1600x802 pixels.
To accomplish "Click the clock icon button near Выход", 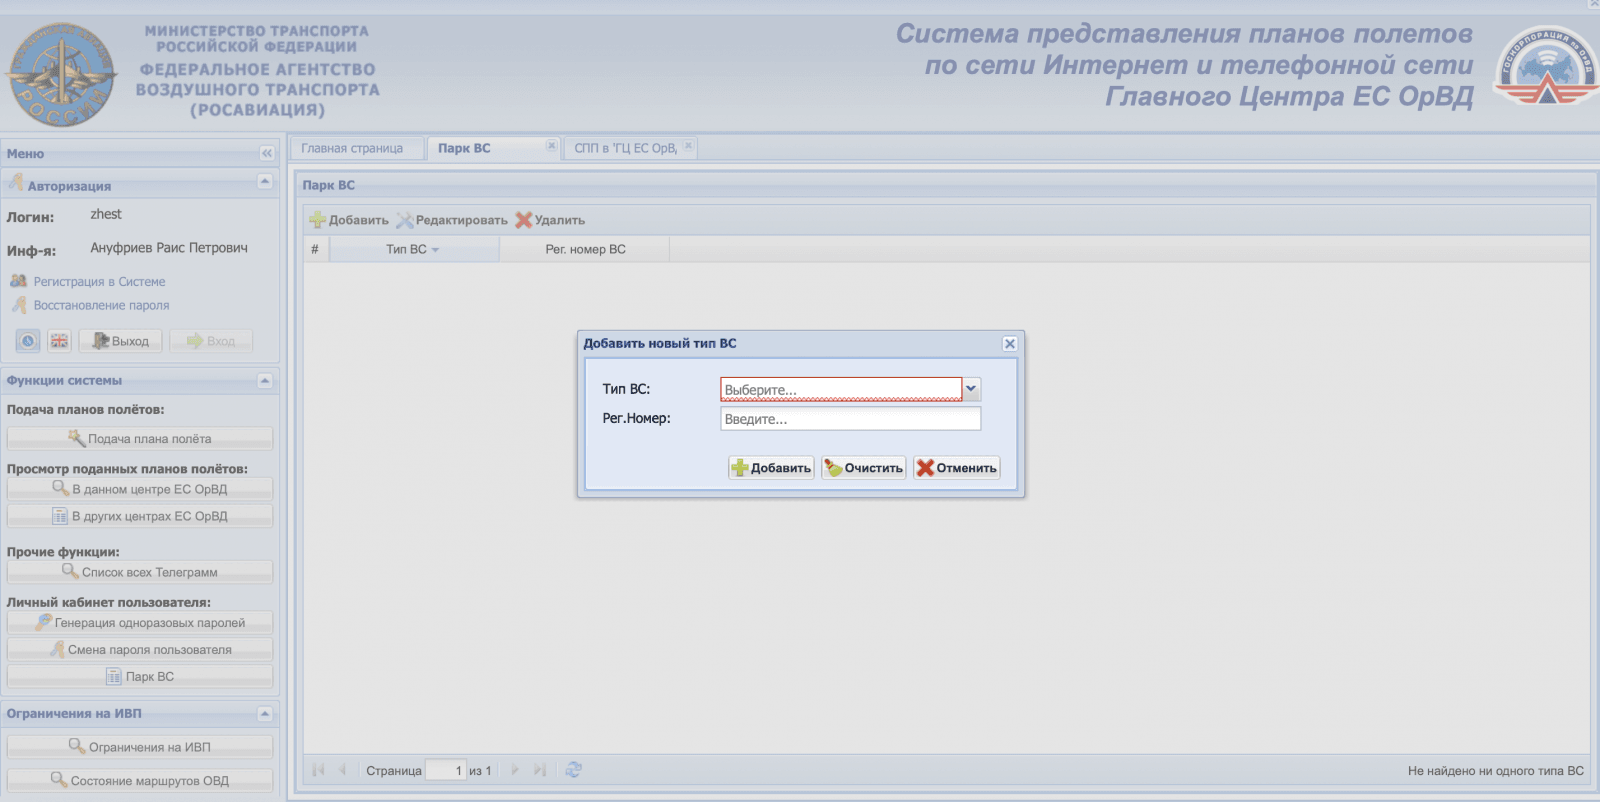I will (28, 341).
